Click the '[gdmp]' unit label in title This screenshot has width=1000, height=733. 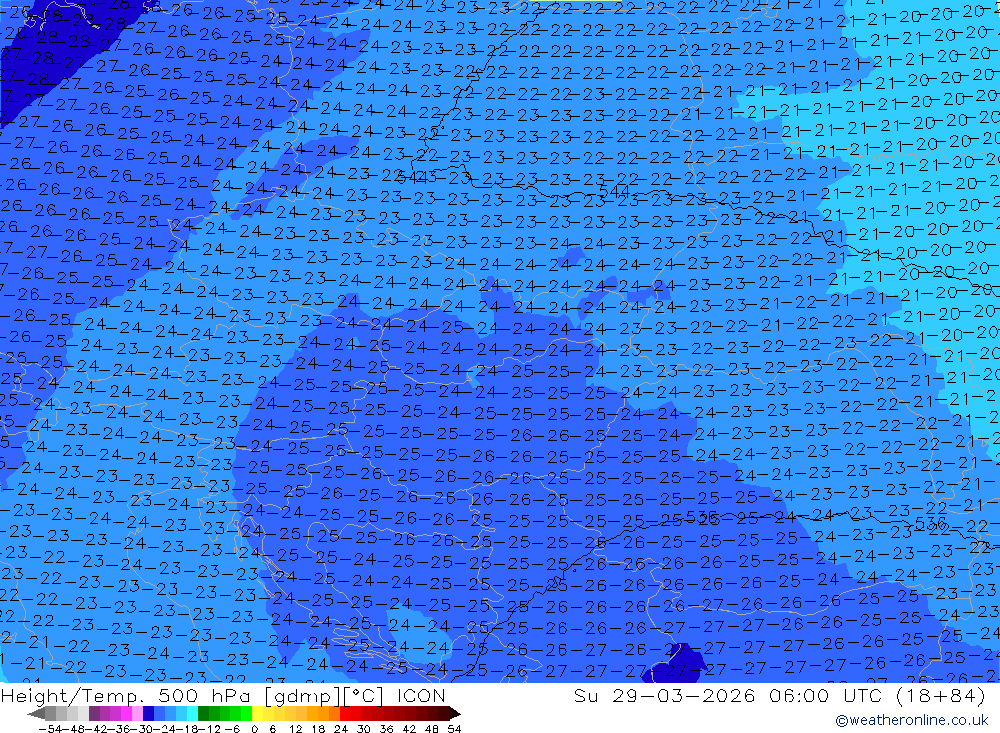302,696
